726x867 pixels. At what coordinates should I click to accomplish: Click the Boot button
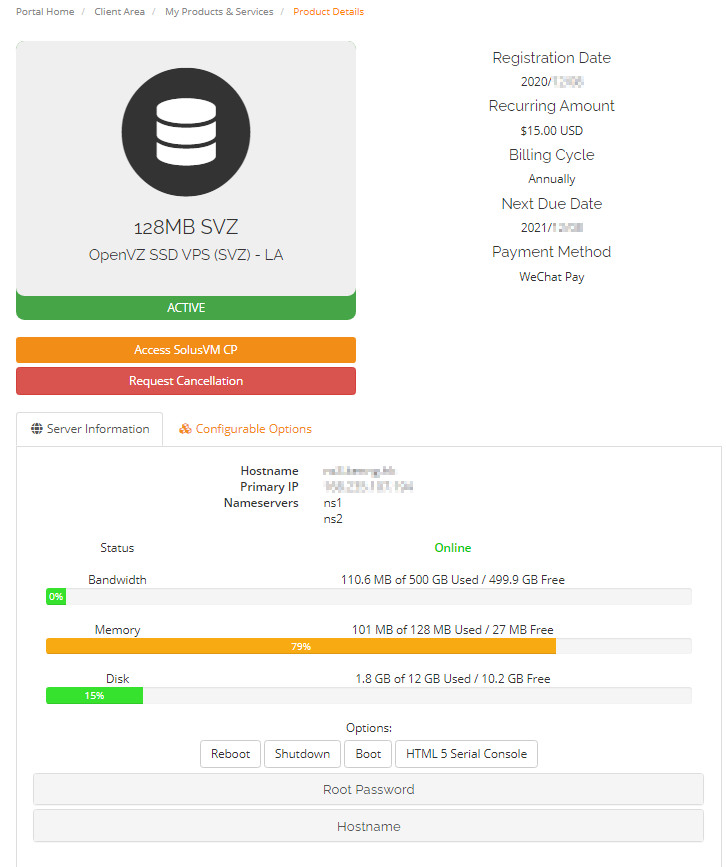(x=368, y=754)
